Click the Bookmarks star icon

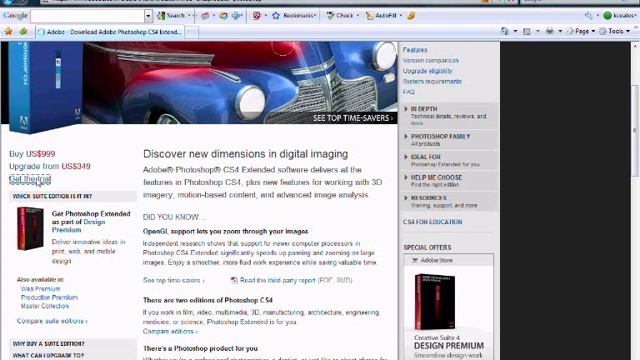tap(276, 16)
